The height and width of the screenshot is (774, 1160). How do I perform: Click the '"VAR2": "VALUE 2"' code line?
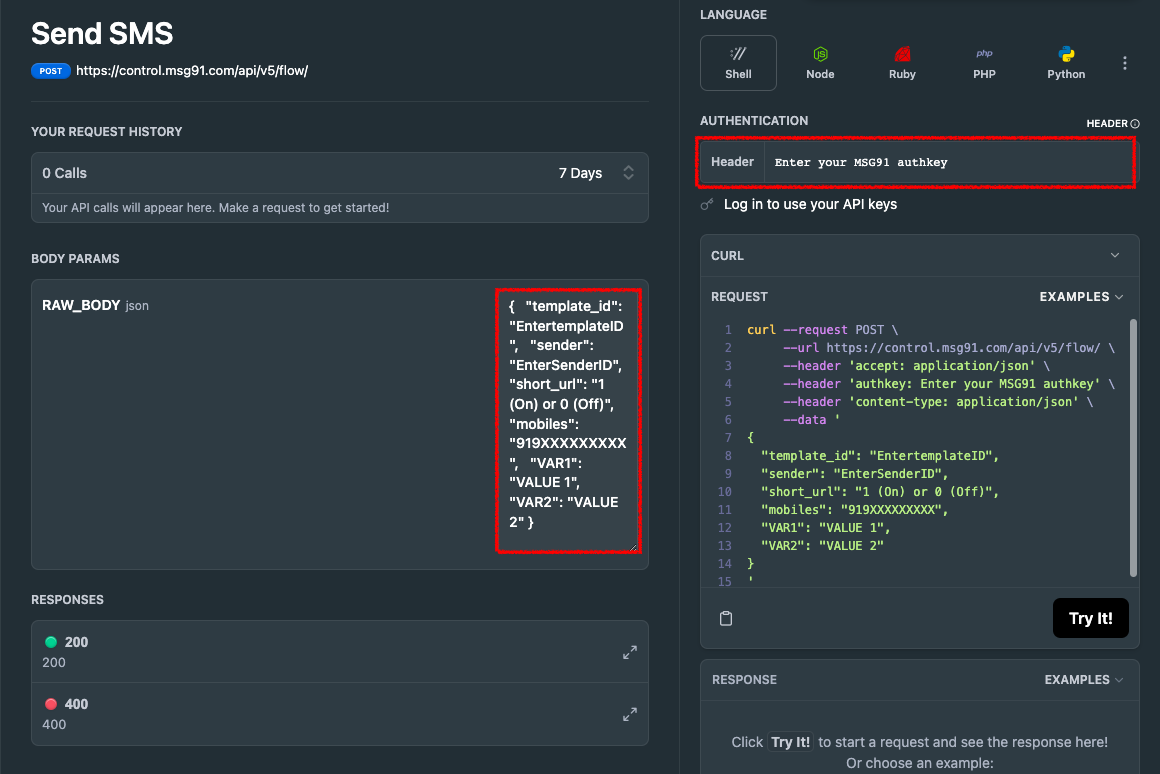pyautogui.click(x=822, y=546)
